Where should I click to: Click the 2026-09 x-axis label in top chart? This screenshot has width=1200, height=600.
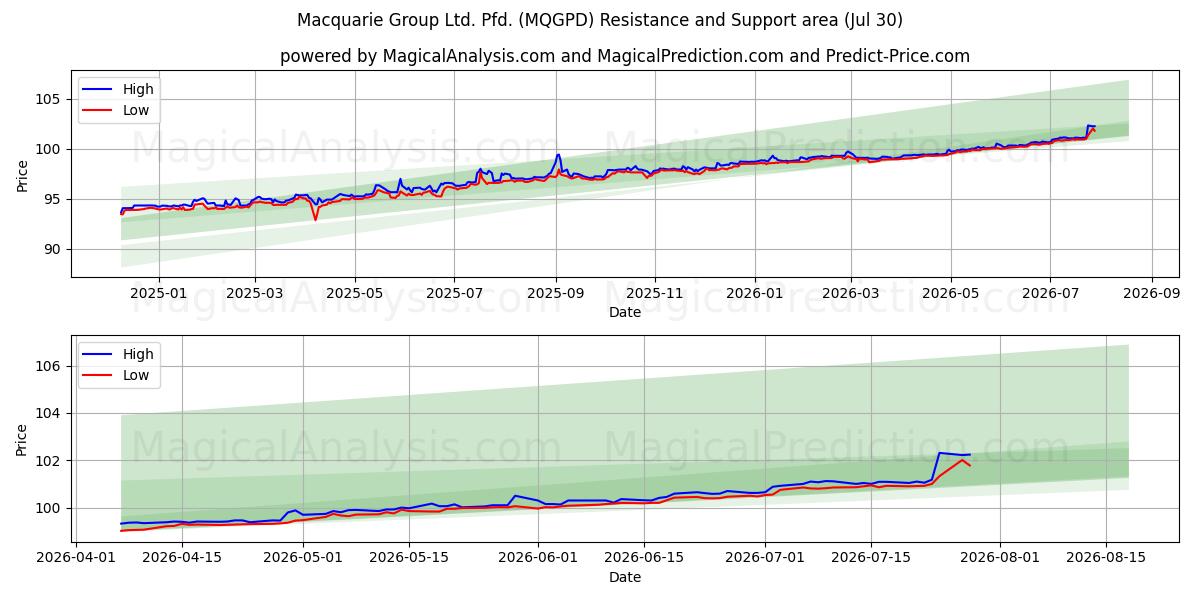pyautogui.click(x=1152, y=295)
